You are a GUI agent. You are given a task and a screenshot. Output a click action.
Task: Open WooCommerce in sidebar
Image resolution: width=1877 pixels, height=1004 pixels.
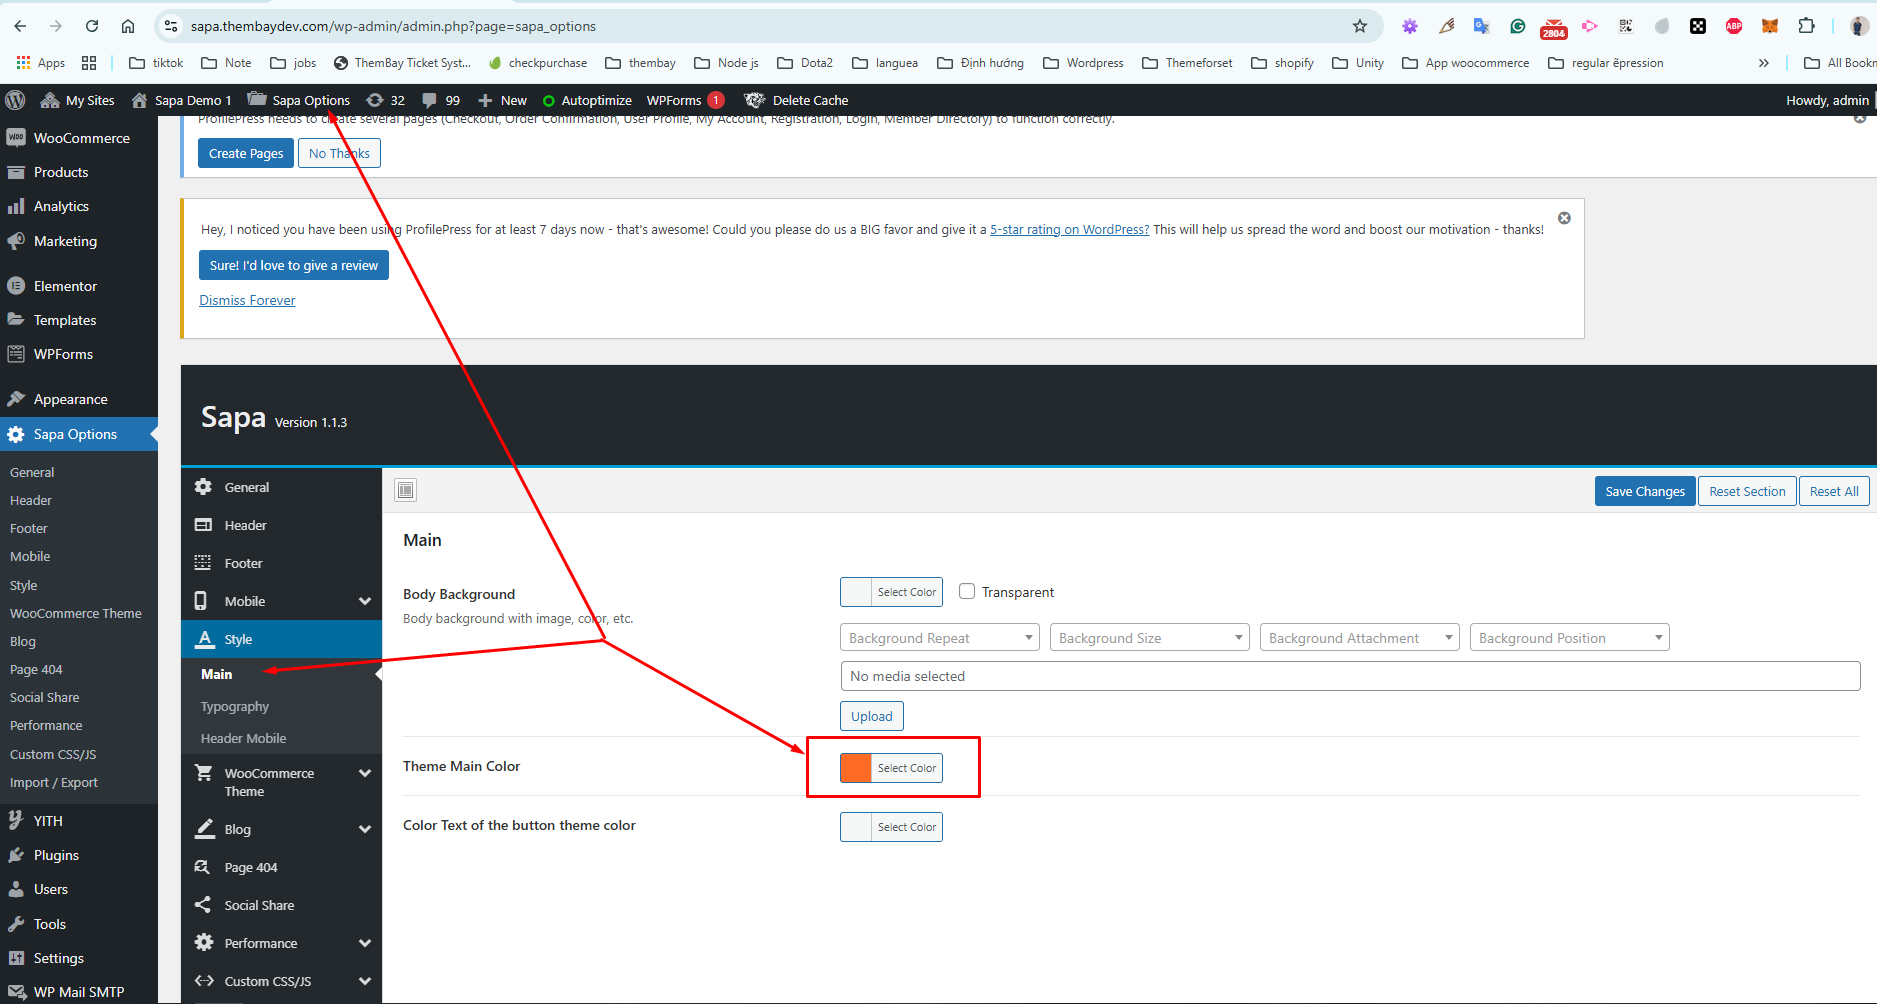(79, 138)
